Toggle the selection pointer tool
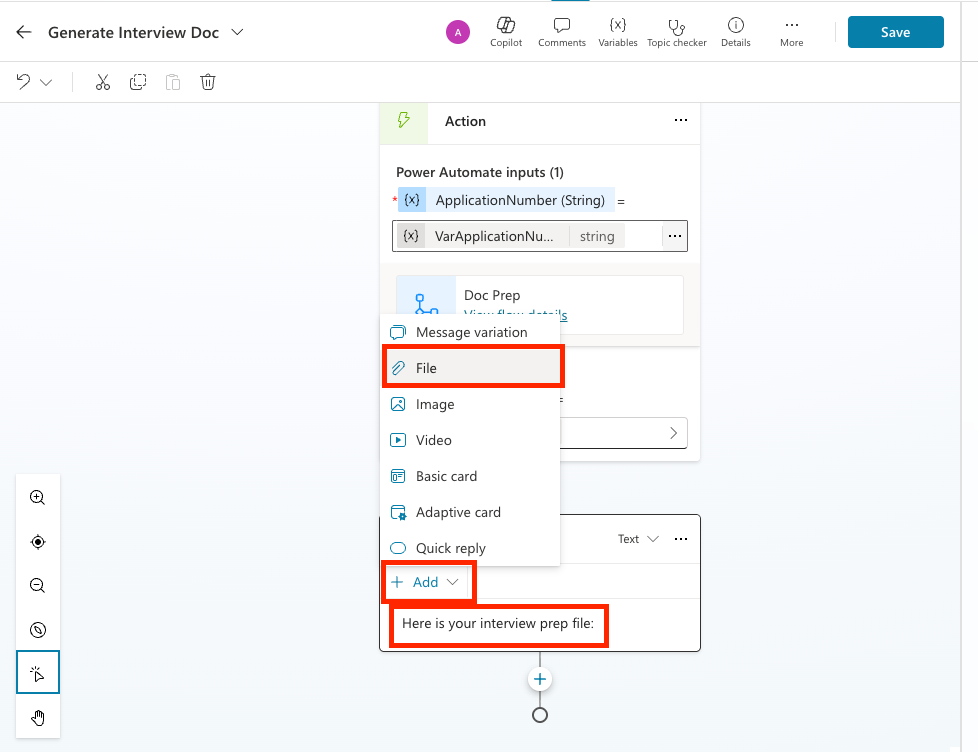This screenshot has width=978, height=752. (38, 673)
